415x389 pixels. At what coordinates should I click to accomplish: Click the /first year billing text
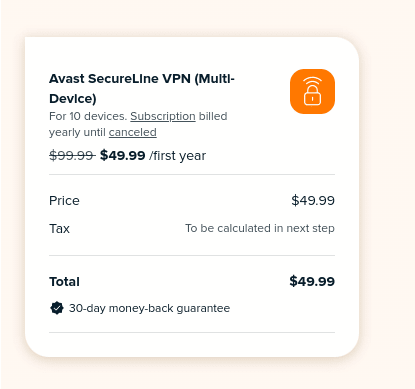pos(177,156)
